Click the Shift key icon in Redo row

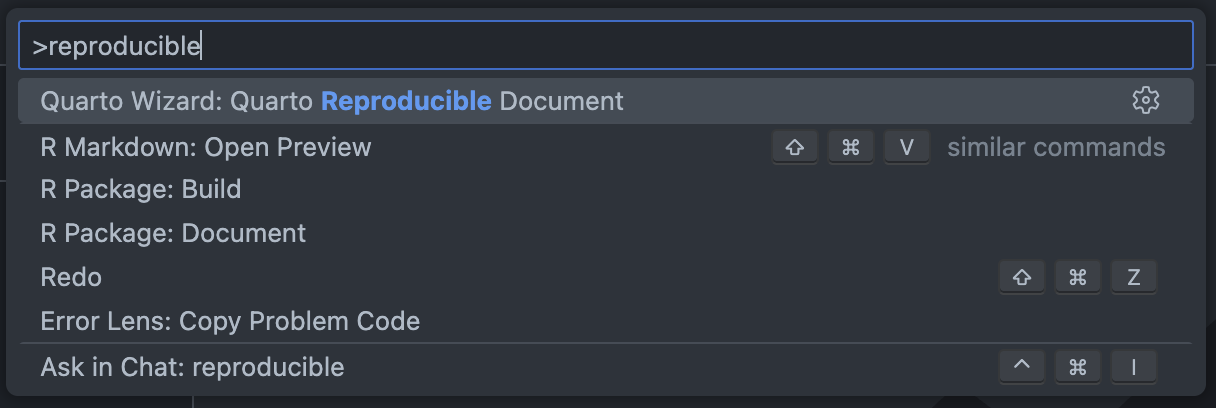point(1022,277)
